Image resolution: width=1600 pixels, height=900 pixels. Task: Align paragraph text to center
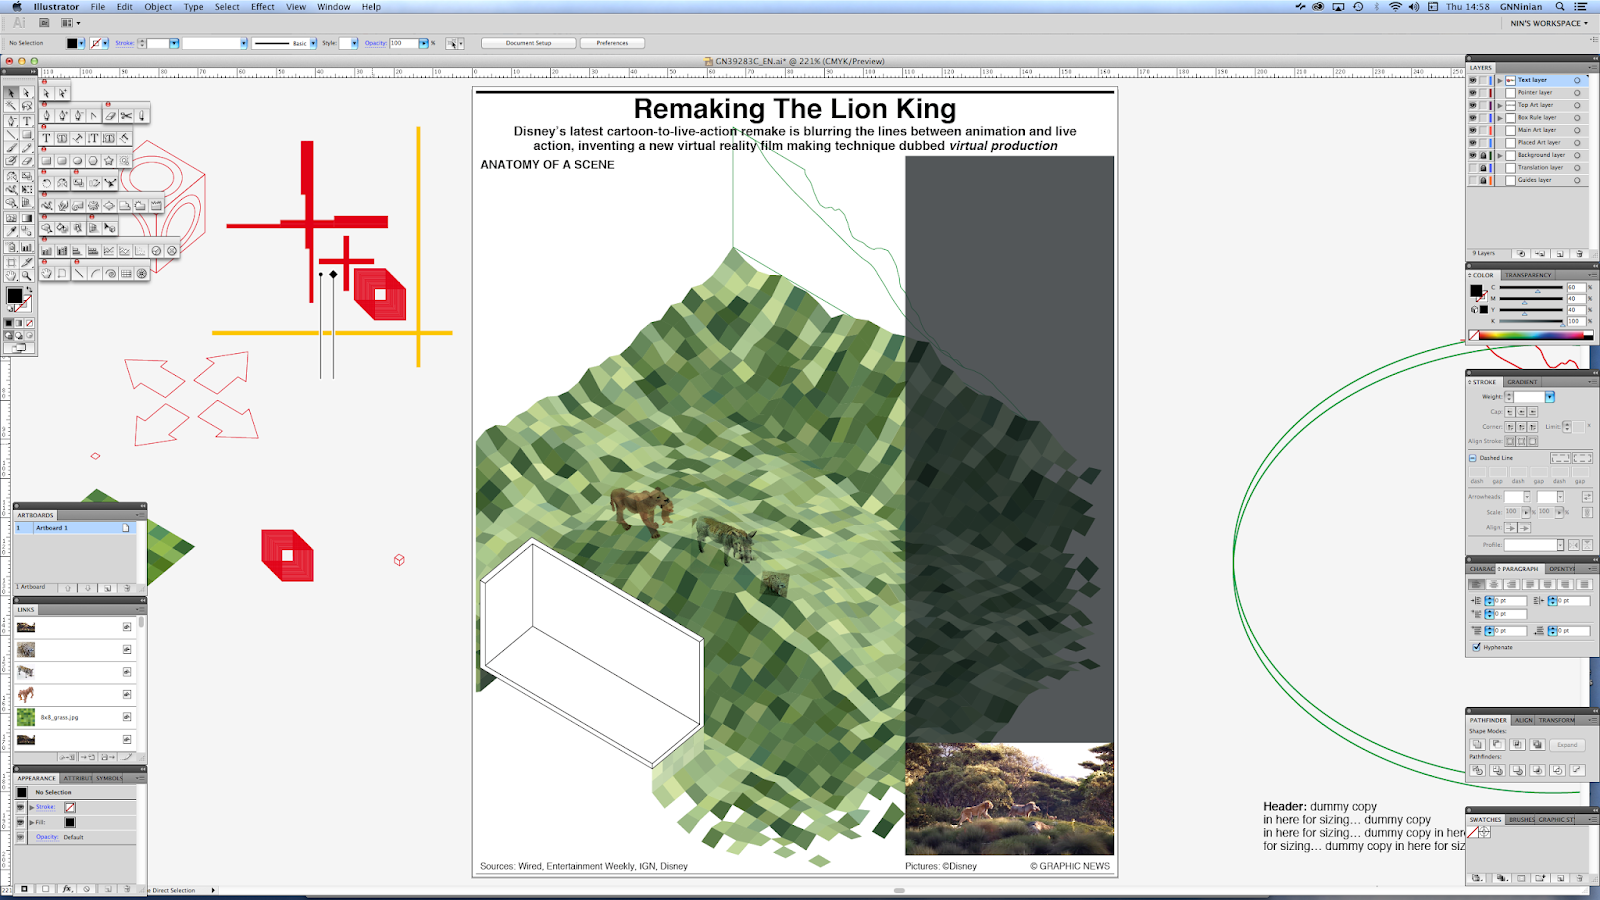click(x=1494, y=584)
